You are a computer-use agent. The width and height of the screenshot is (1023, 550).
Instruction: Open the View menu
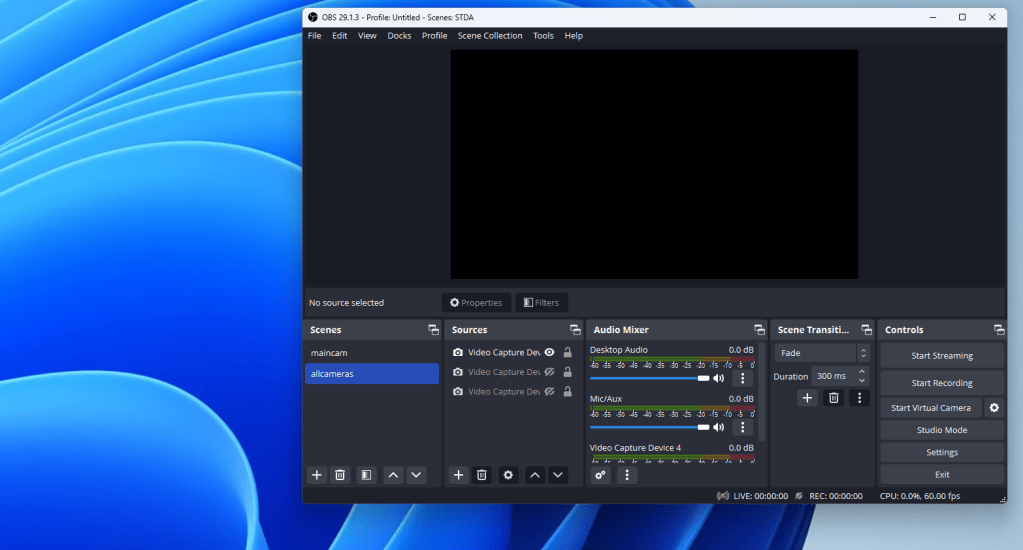tap(367, 36)
